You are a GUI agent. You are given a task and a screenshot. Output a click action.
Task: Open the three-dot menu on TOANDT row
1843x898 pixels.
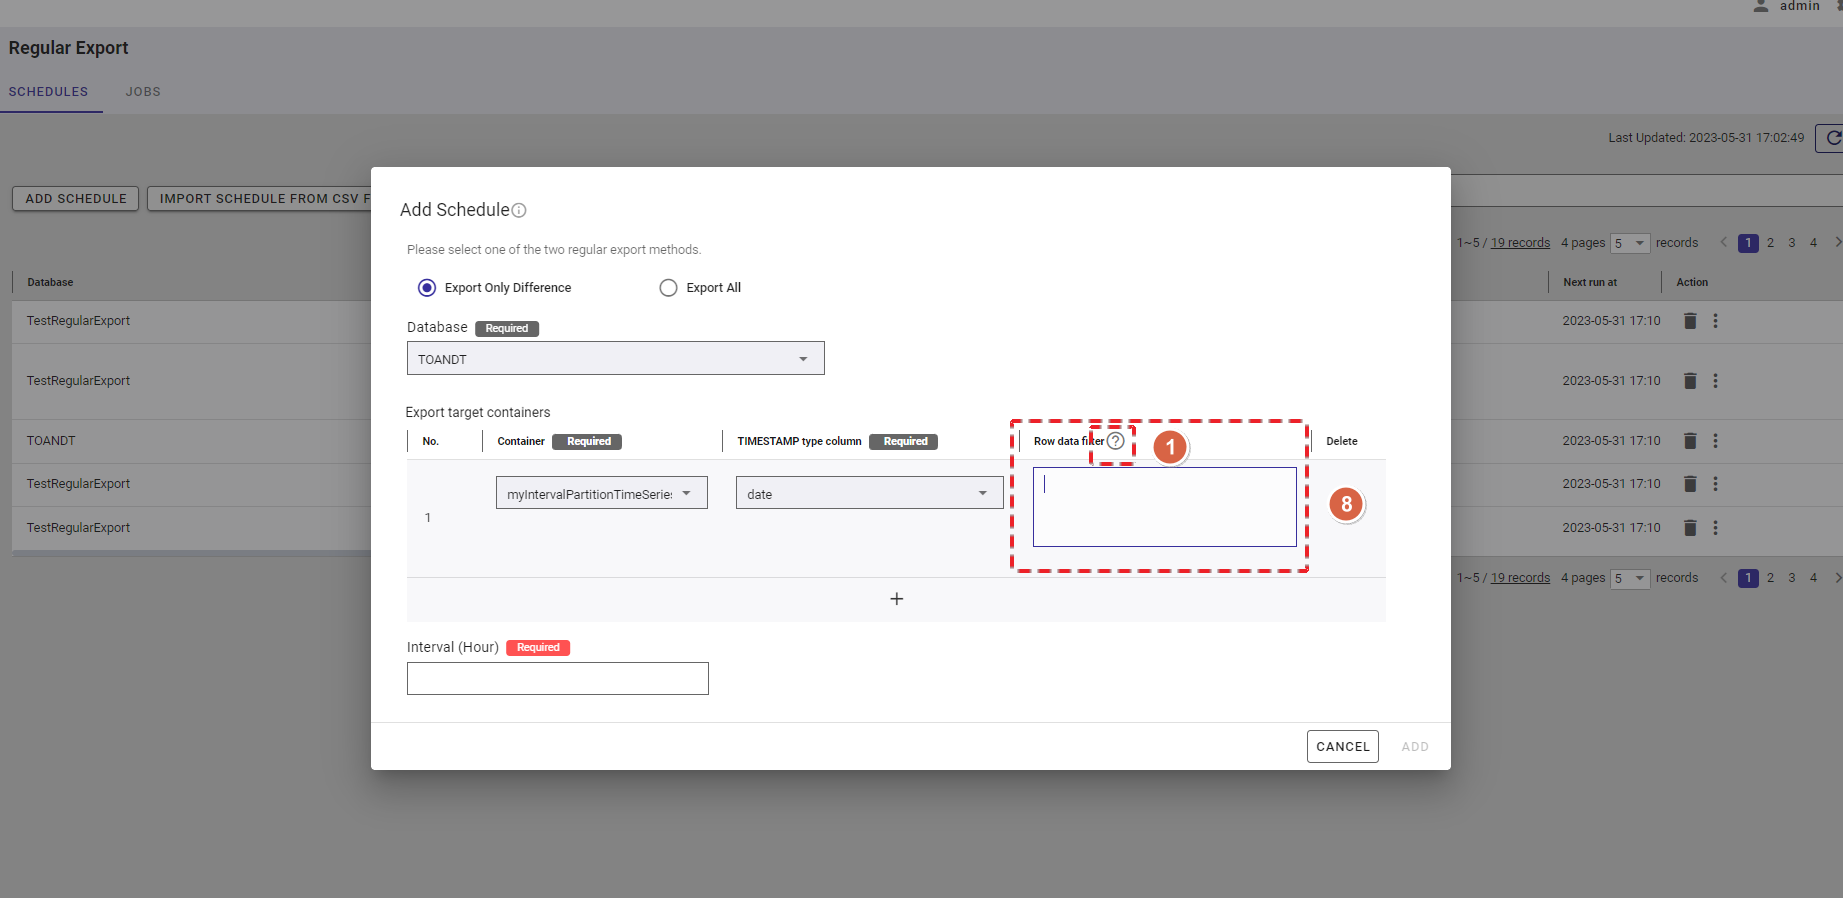(1715, 441)
